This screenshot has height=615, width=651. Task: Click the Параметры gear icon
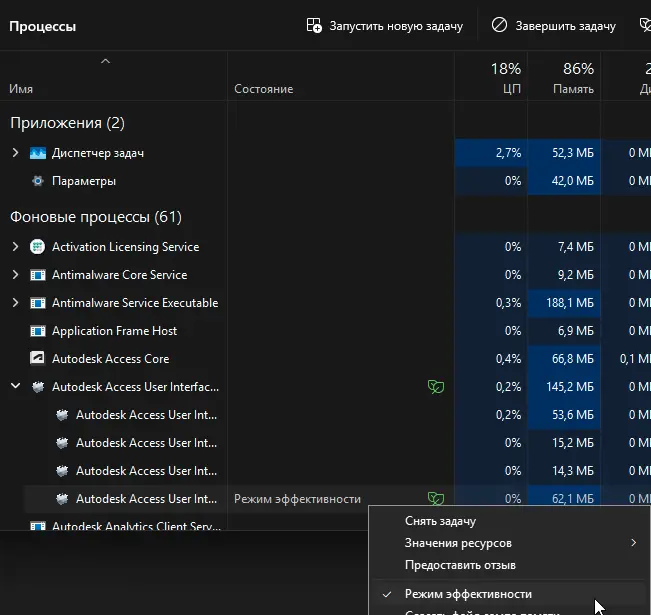pyautogui.click(x=38, y=181)
